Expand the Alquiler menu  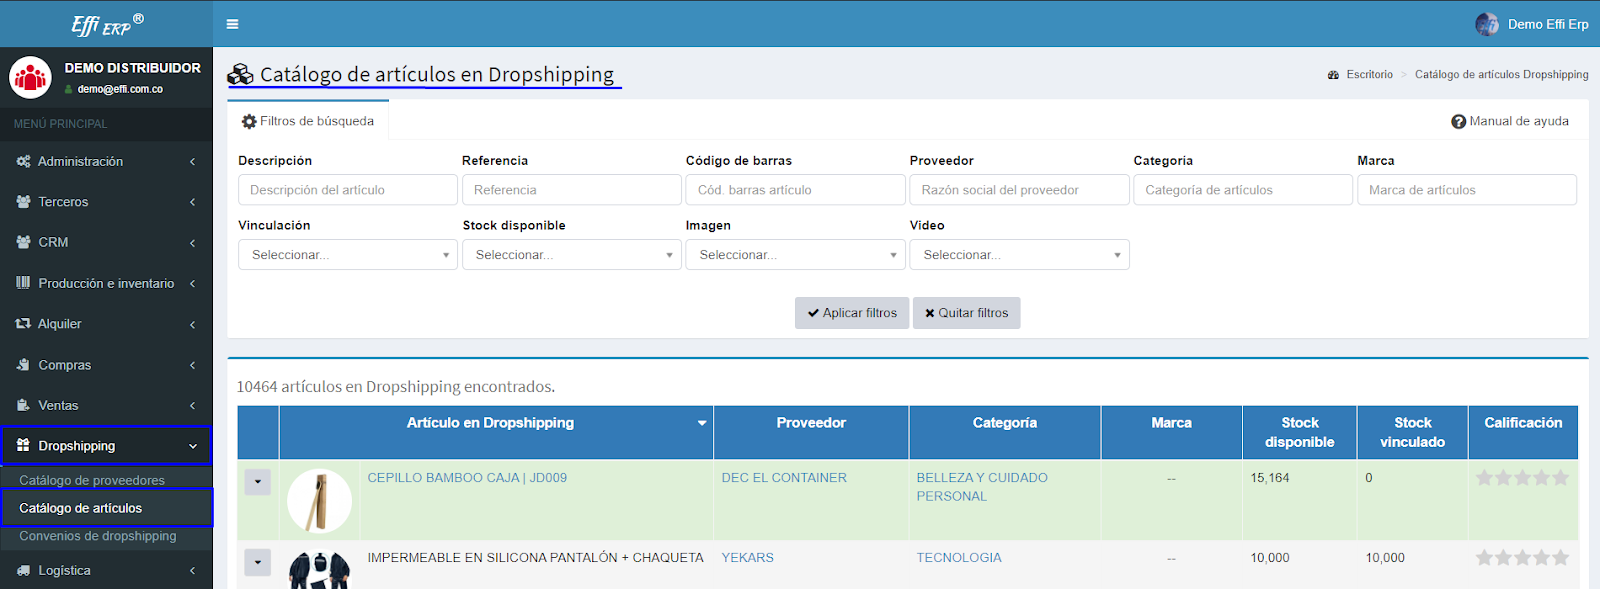click(106, 324)
